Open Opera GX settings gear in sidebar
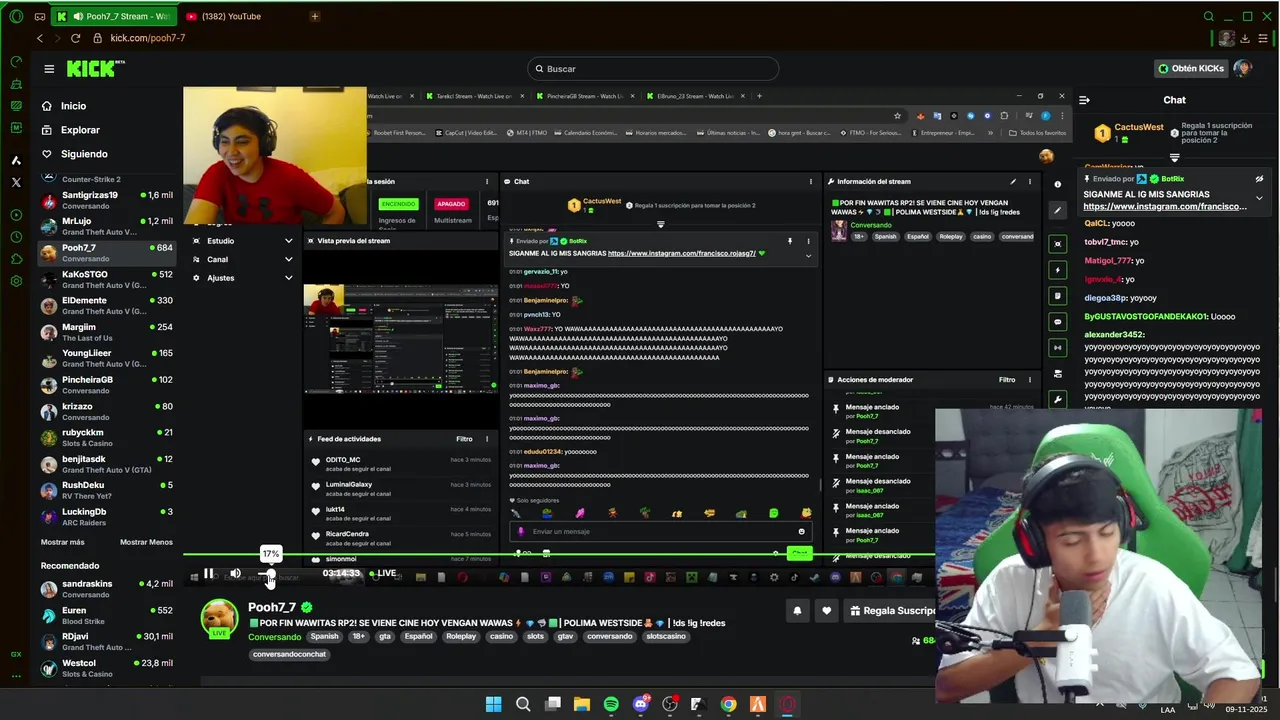 [x=16, y=281]
